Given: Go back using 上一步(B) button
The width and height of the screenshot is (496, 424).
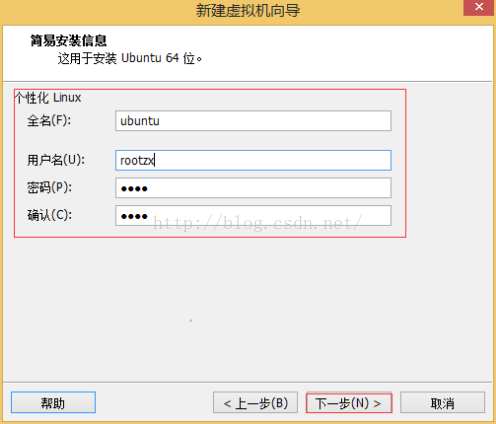Looking at the screenshot, I should pyautogui.click(x=255, y=403).
